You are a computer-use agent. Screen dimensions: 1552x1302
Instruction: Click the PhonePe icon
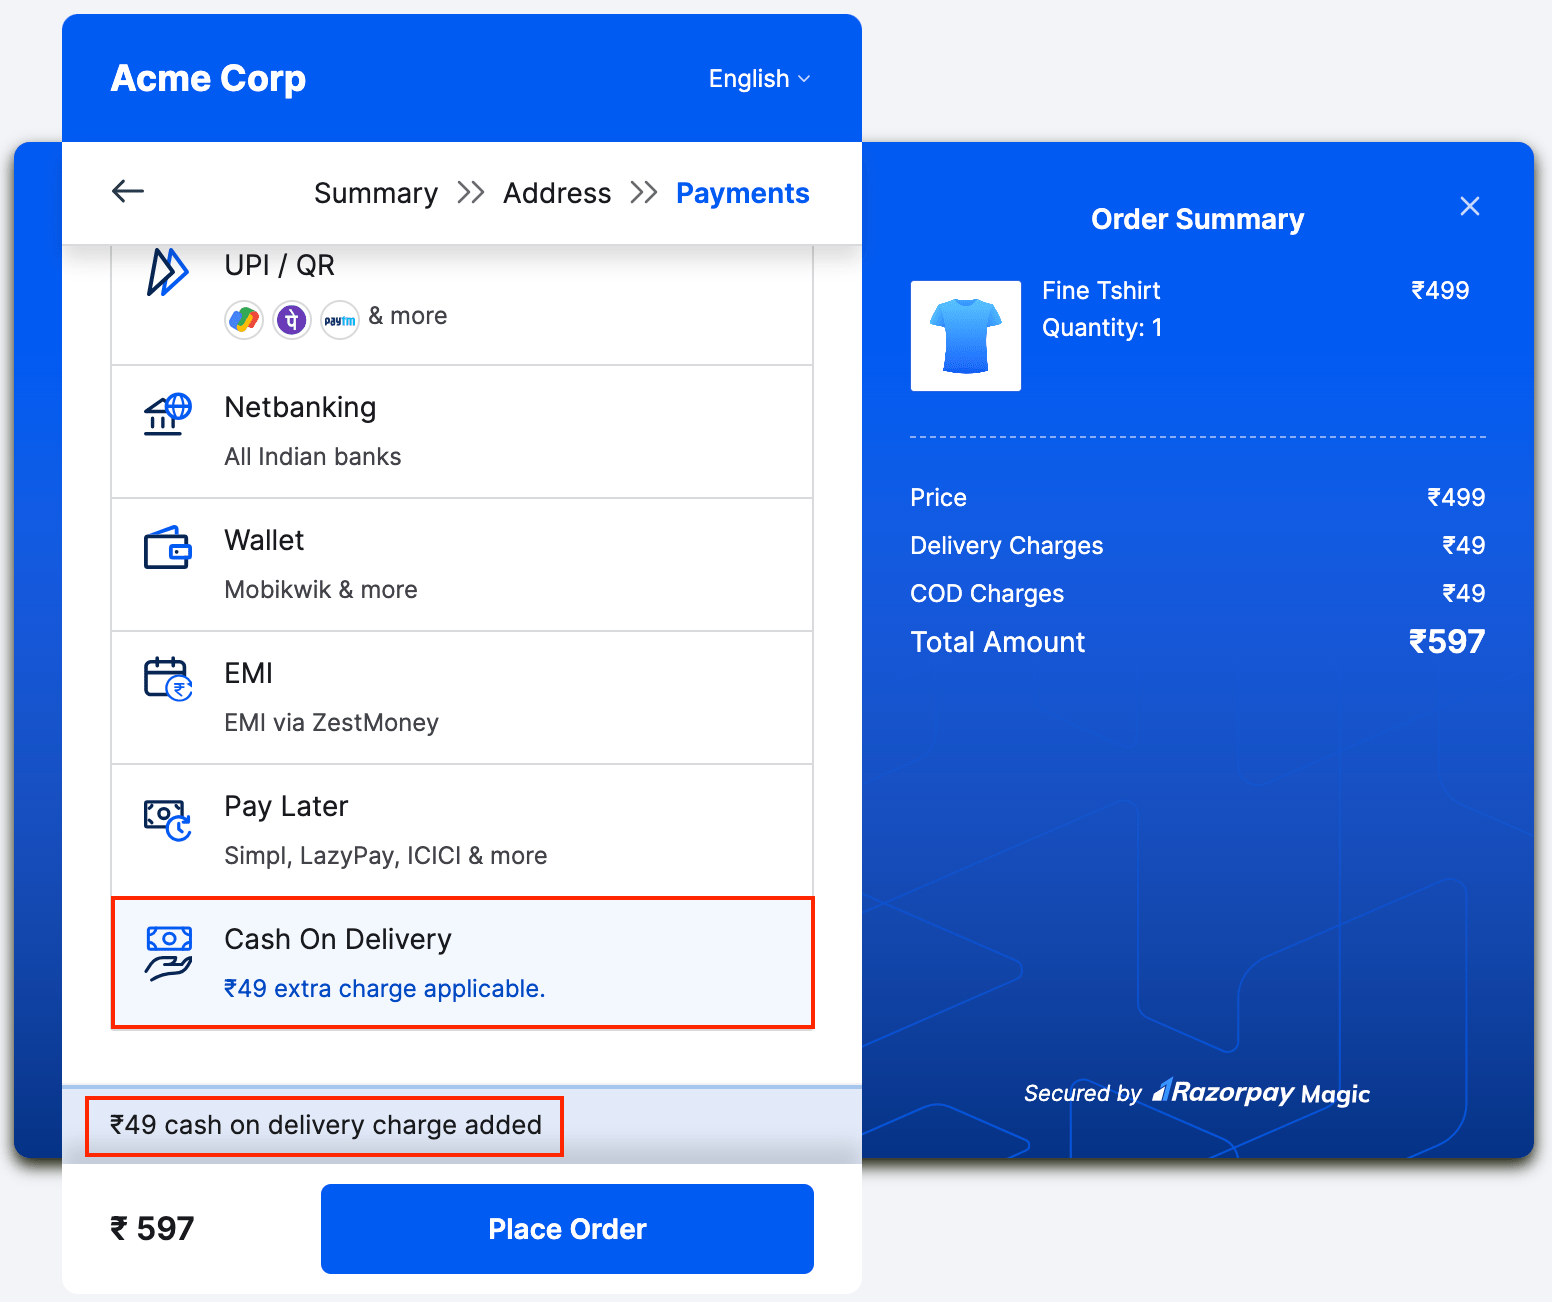coord(291,319)
